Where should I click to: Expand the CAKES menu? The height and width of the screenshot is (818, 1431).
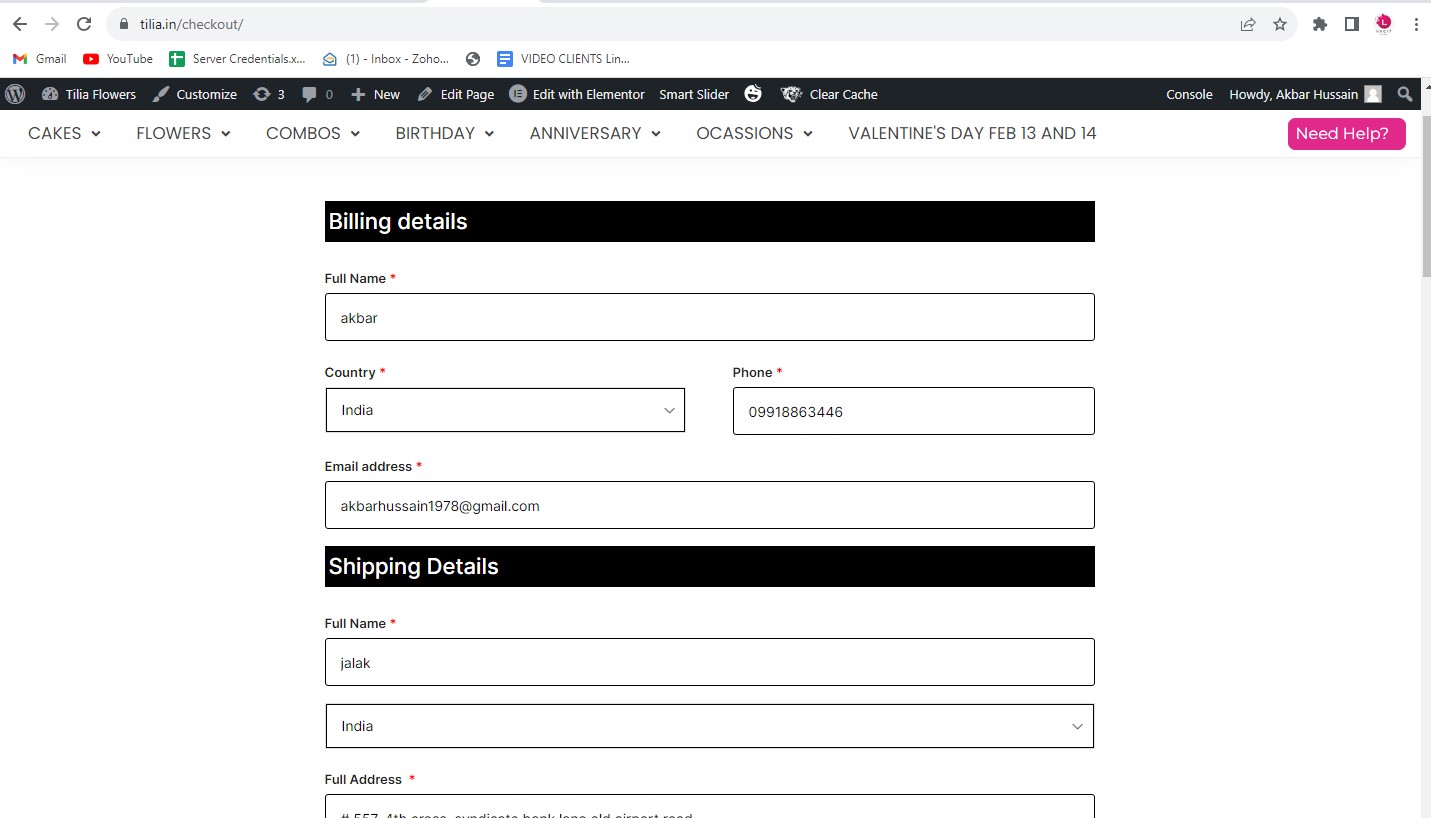click(x=64, y=133)
